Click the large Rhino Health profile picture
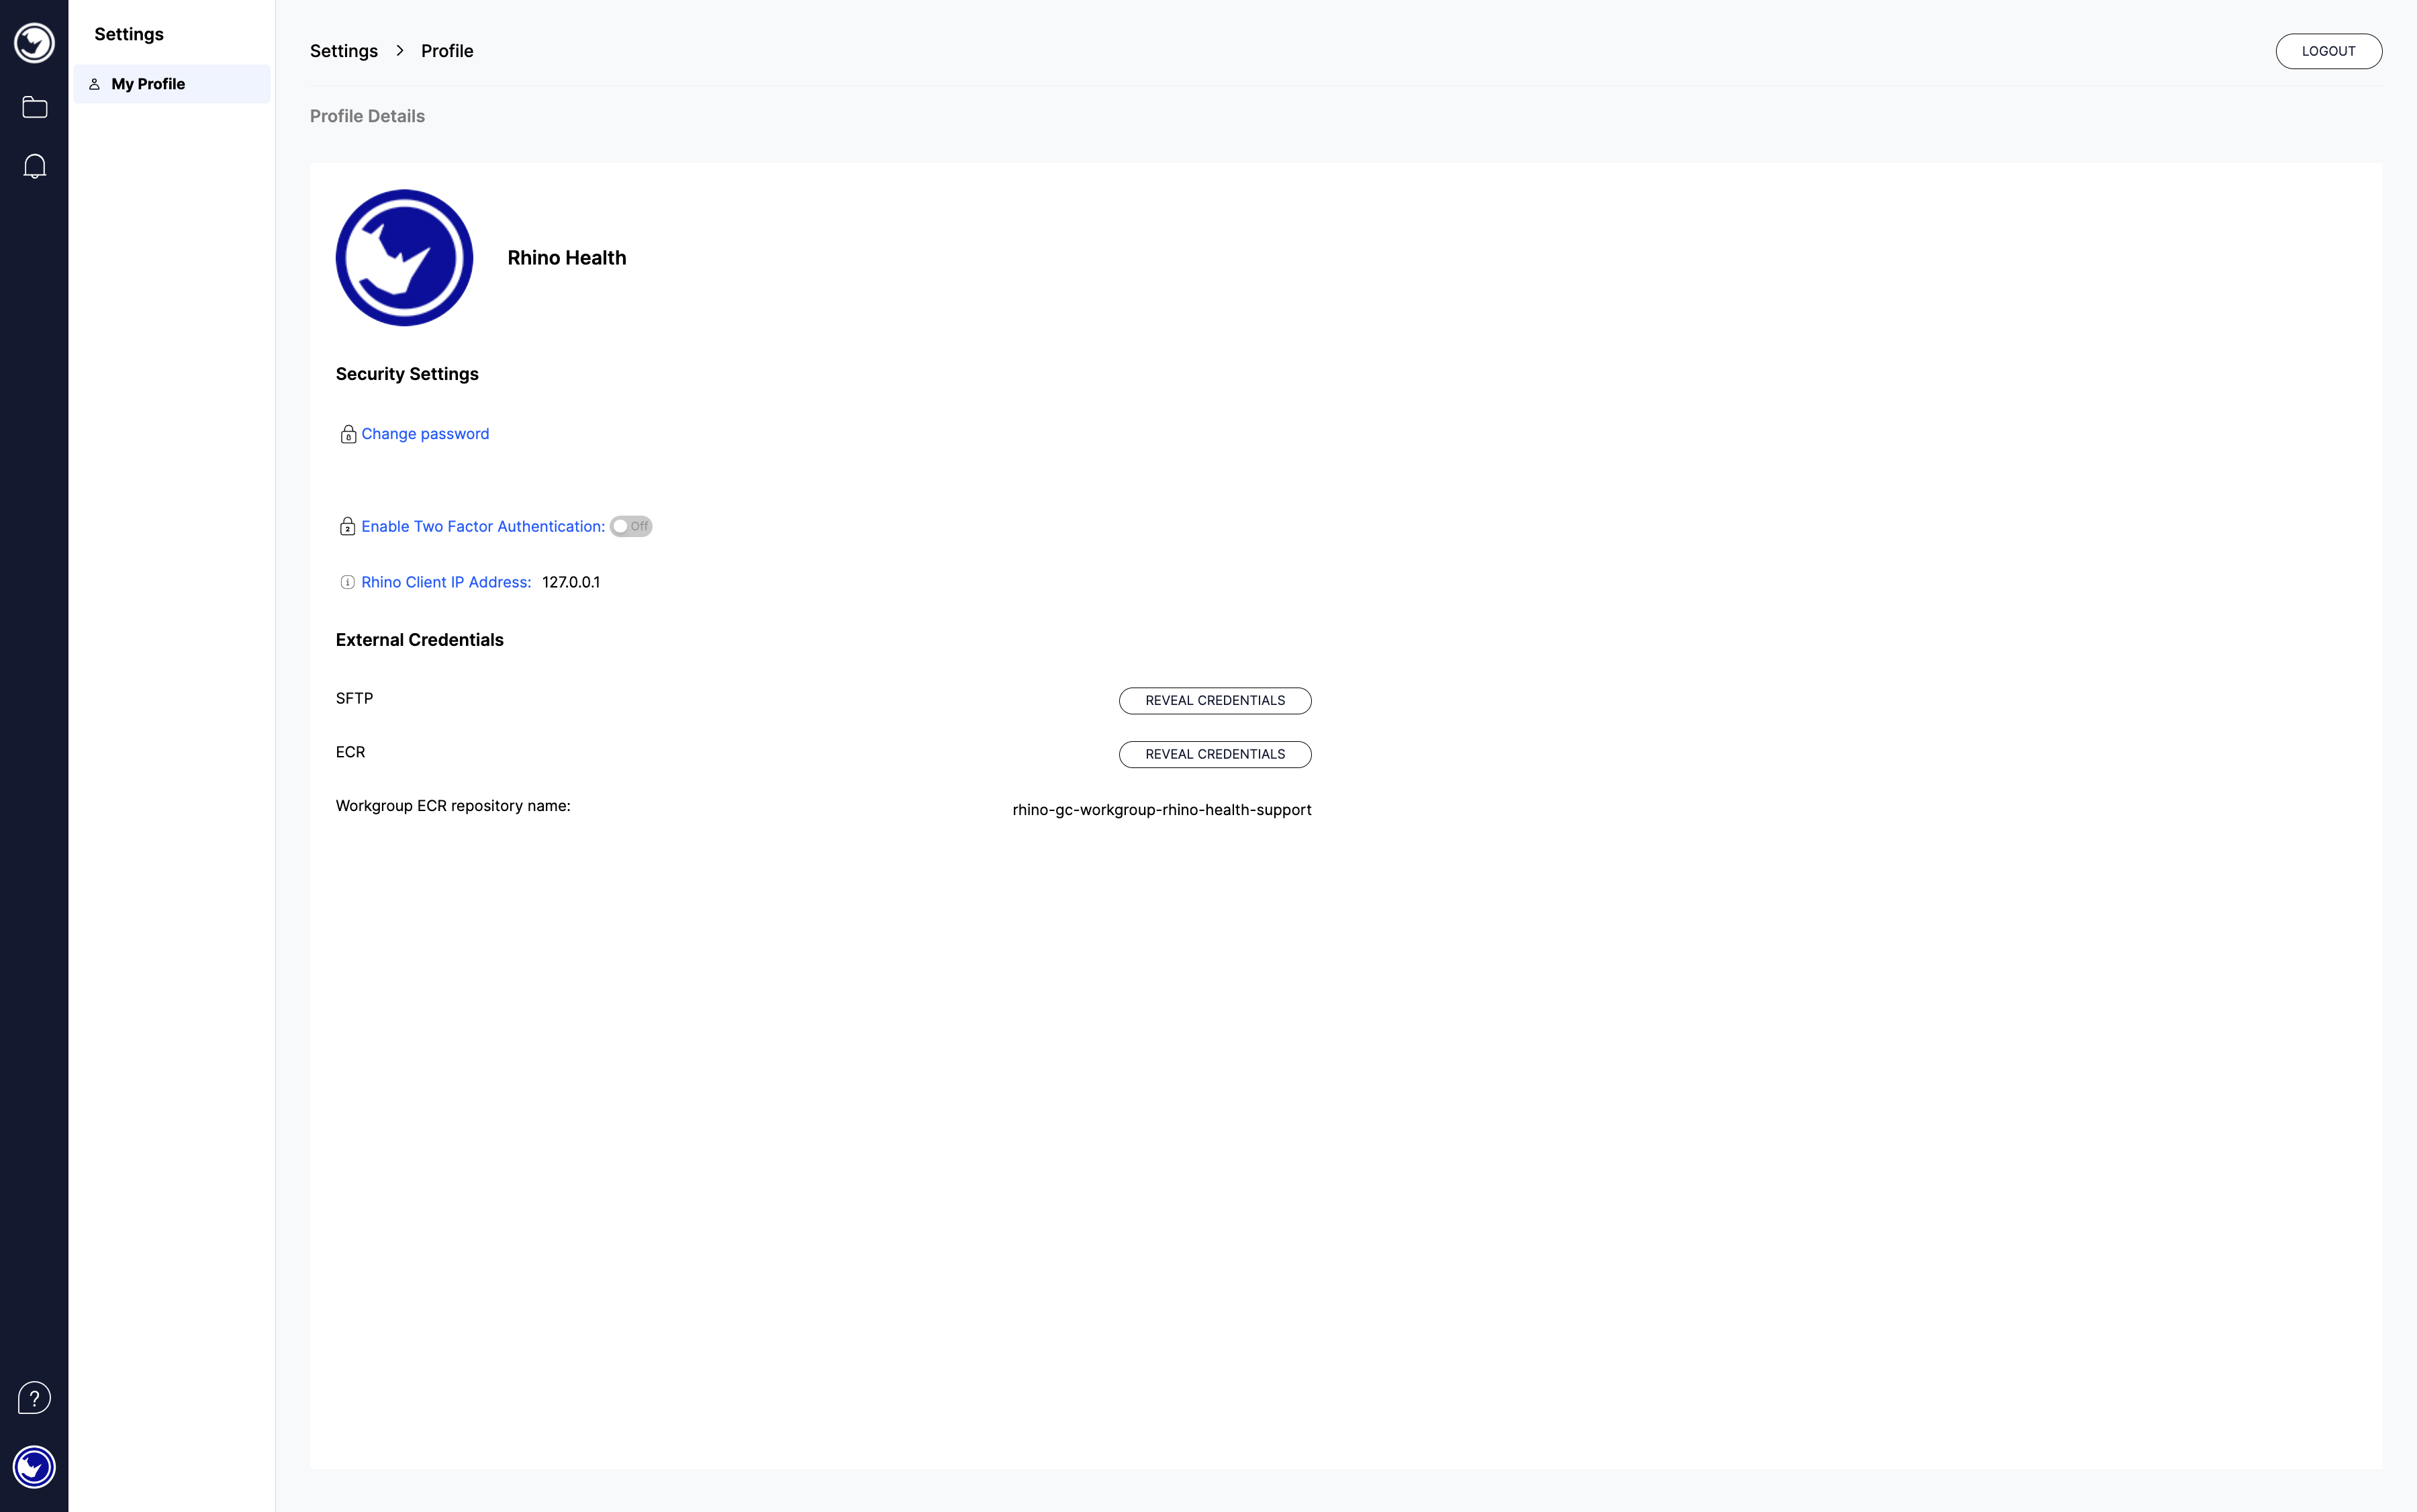2417x1512 pixels. click(404, 258)
